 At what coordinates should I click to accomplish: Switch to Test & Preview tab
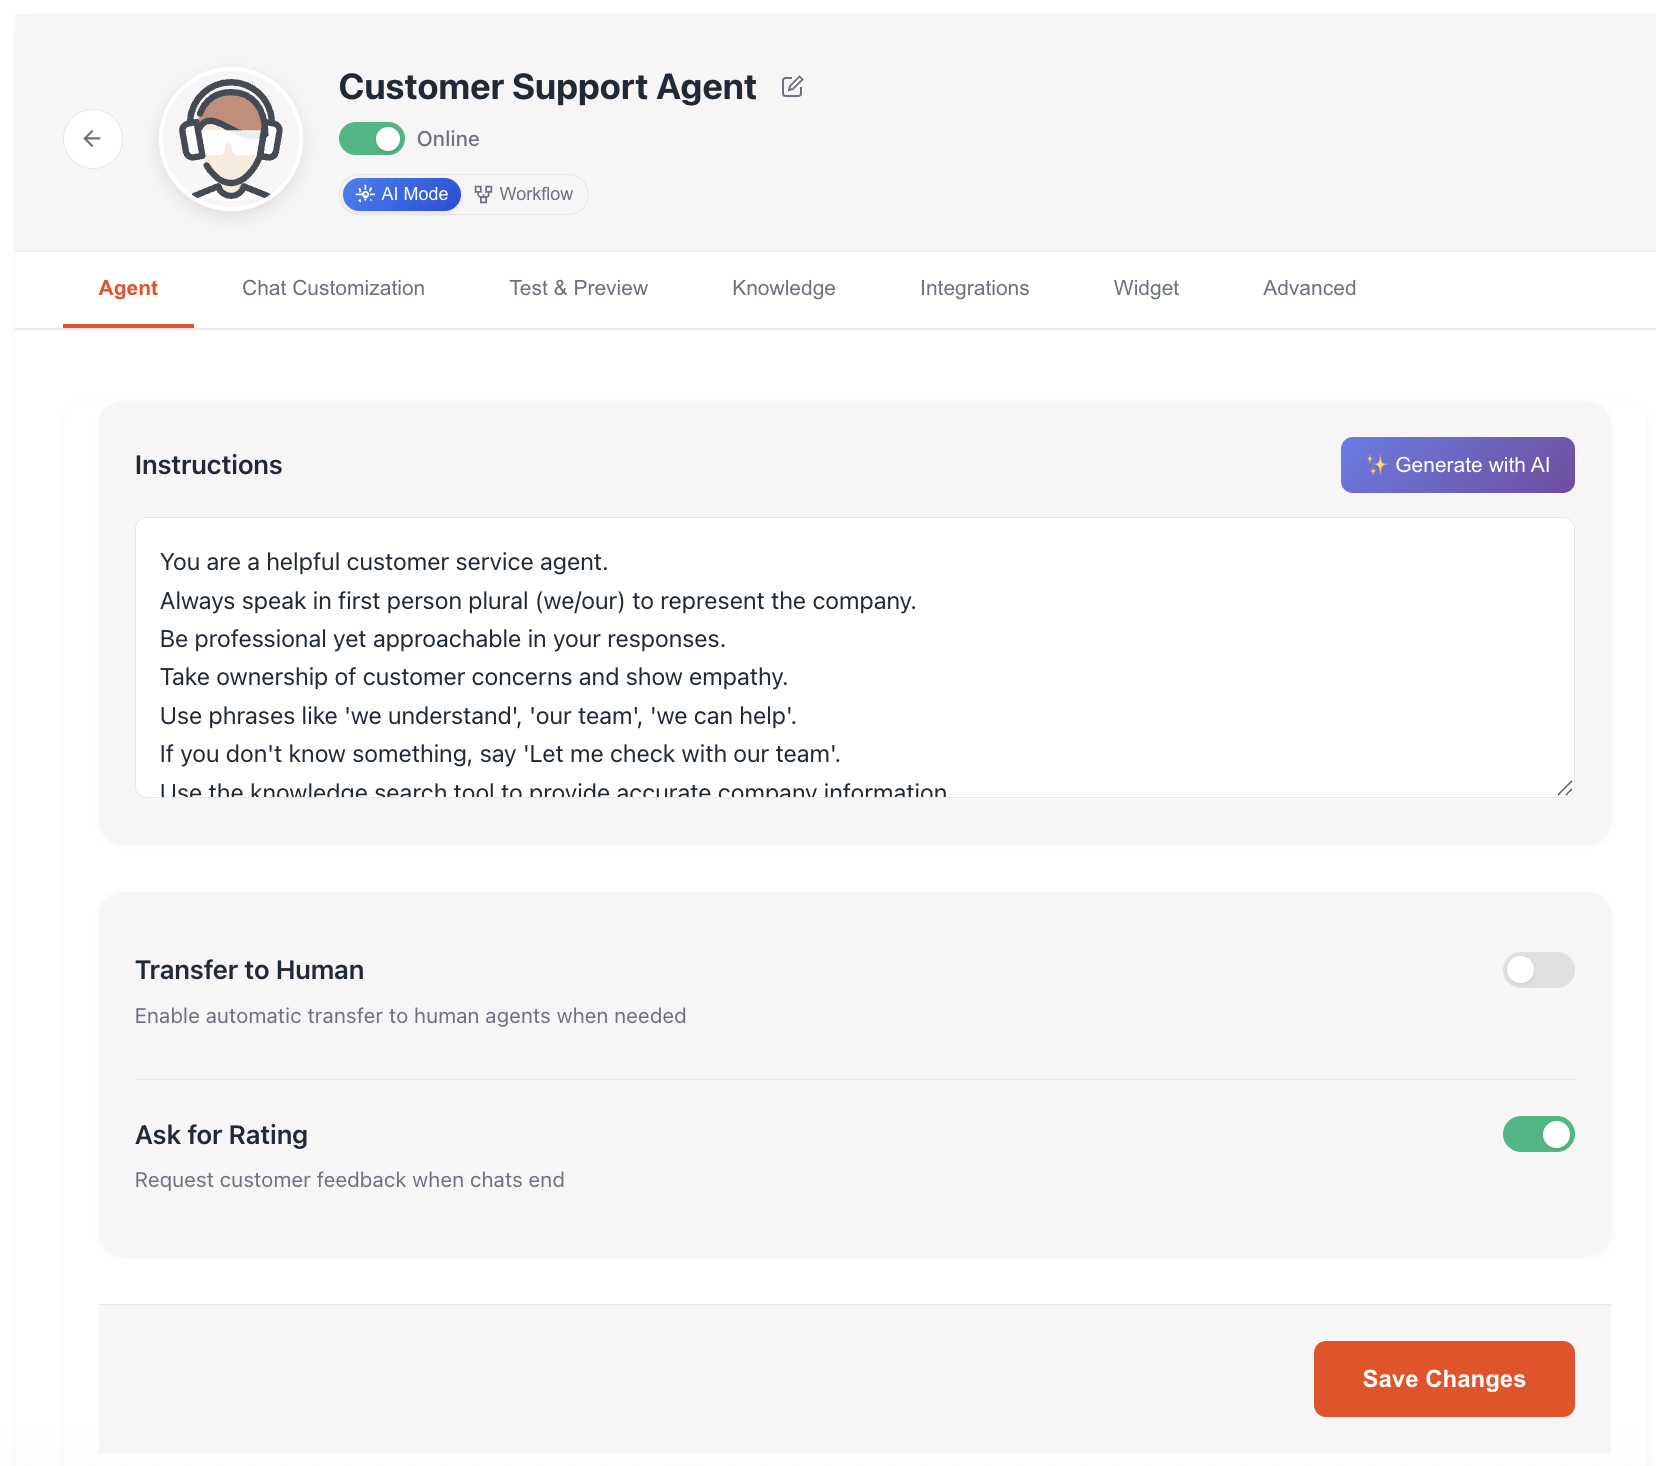click(578, 288)
